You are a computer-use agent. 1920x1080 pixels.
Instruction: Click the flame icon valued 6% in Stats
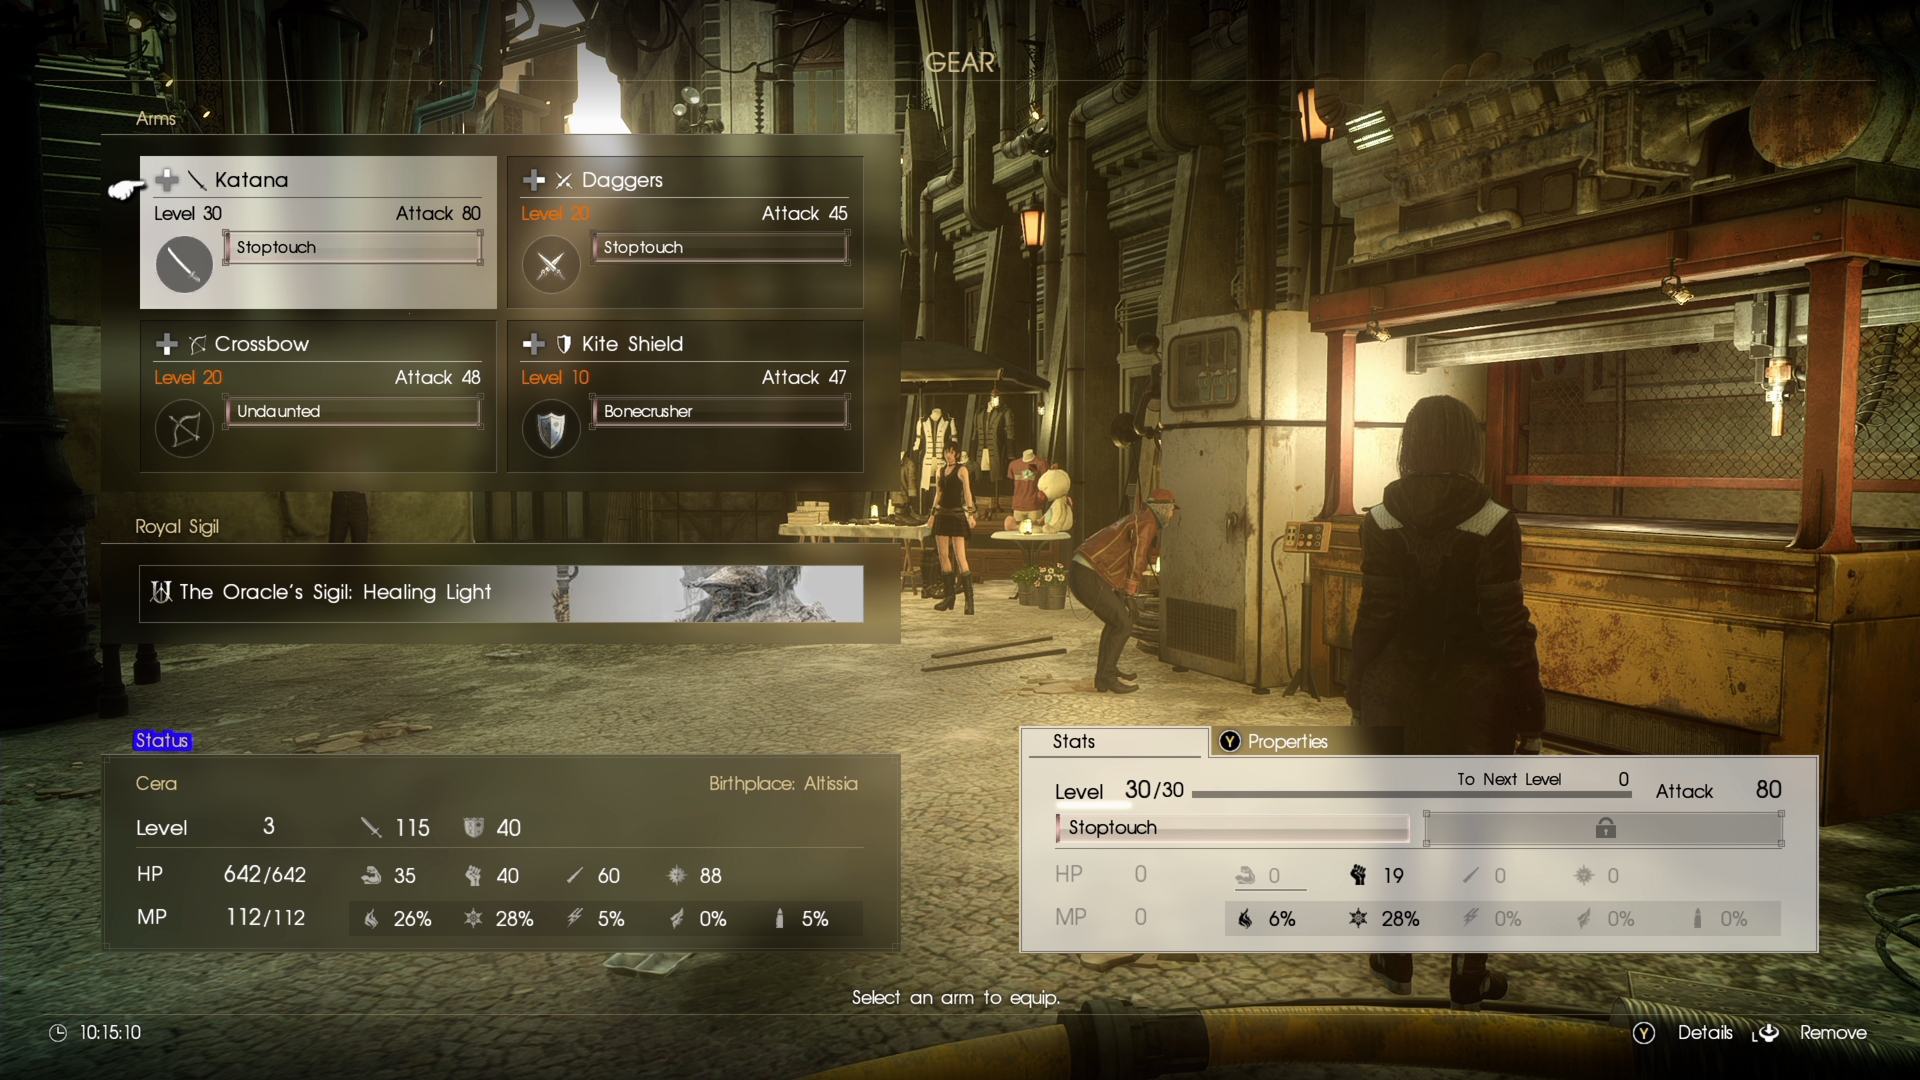pos(1245,918)
